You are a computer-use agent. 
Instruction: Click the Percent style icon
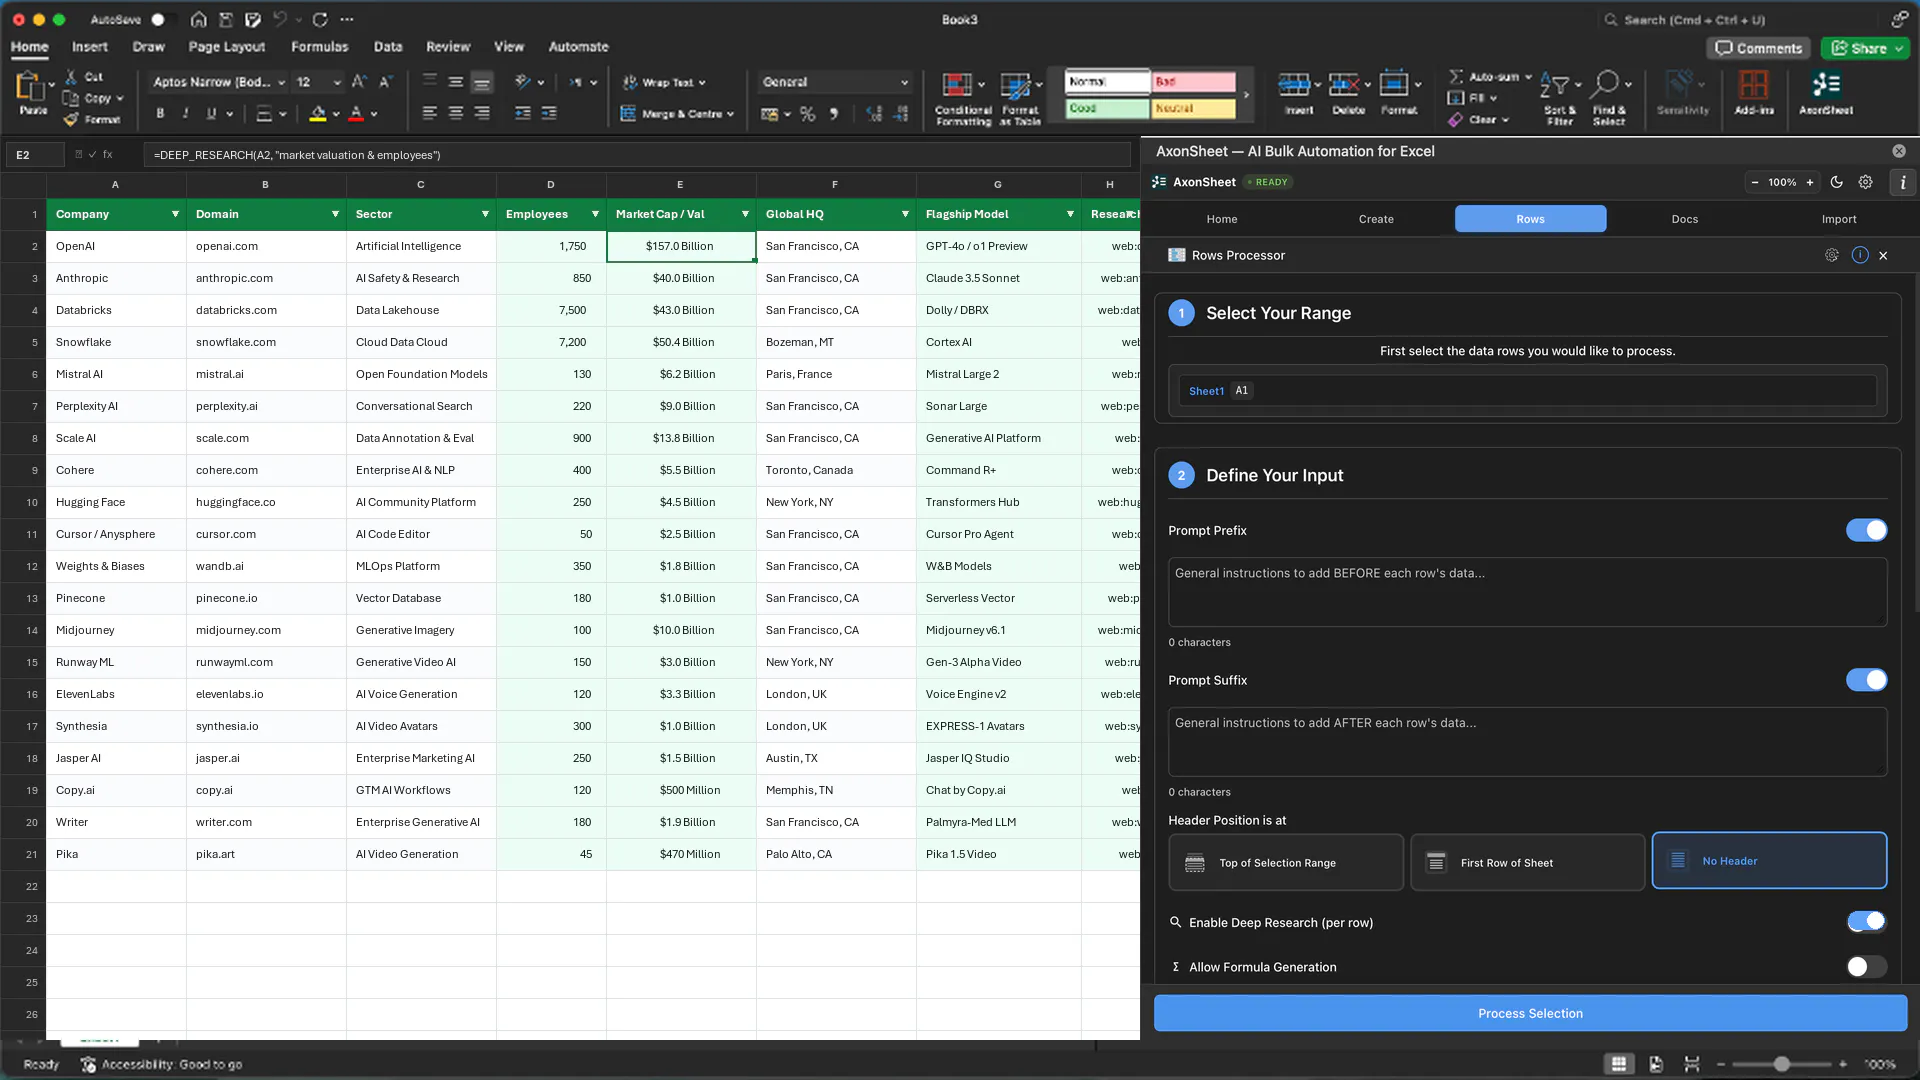[808, 114]
